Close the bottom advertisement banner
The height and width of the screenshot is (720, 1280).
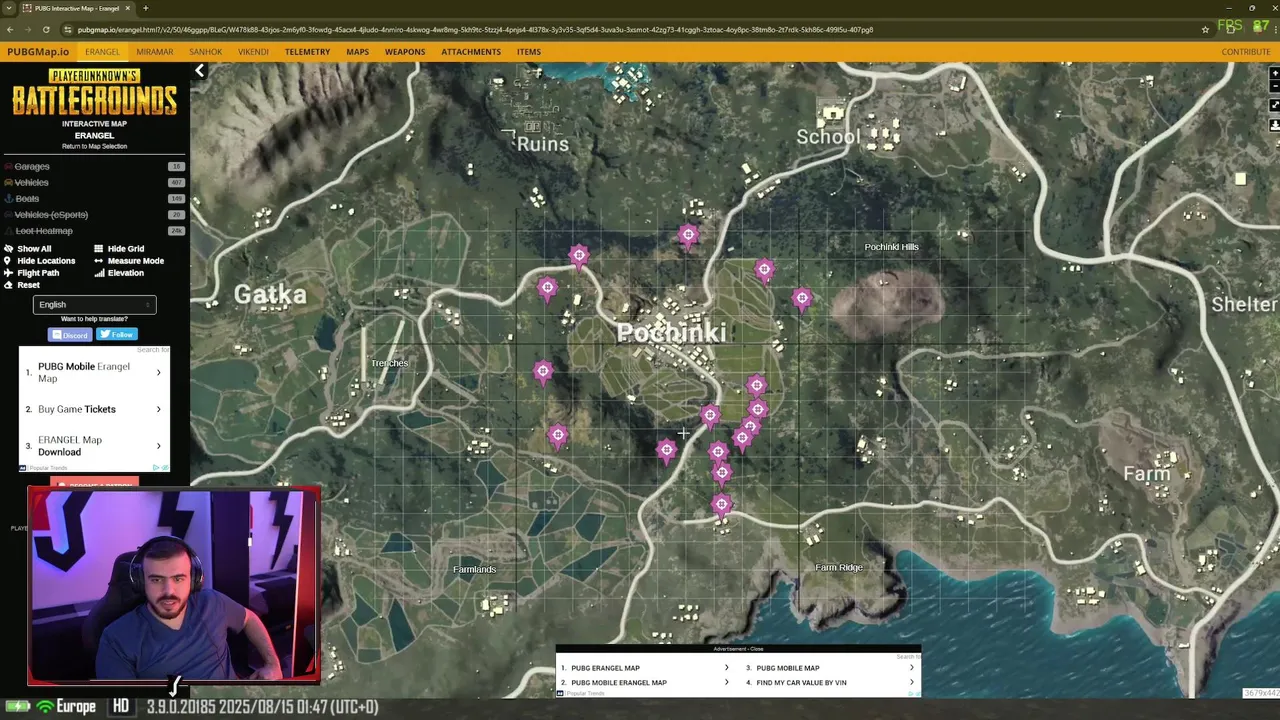point(738,649)
